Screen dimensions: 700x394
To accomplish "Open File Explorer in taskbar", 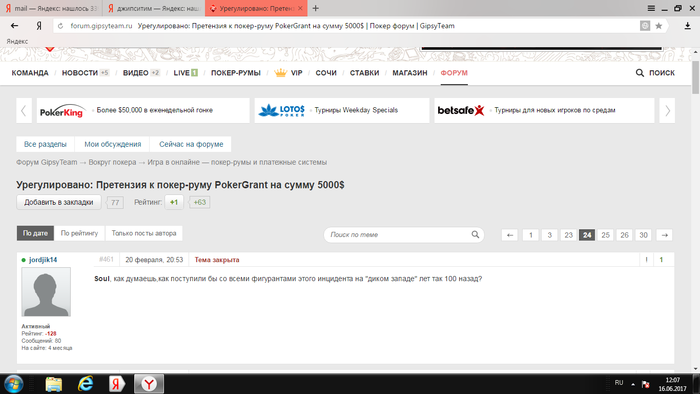I will pos(54,384).
